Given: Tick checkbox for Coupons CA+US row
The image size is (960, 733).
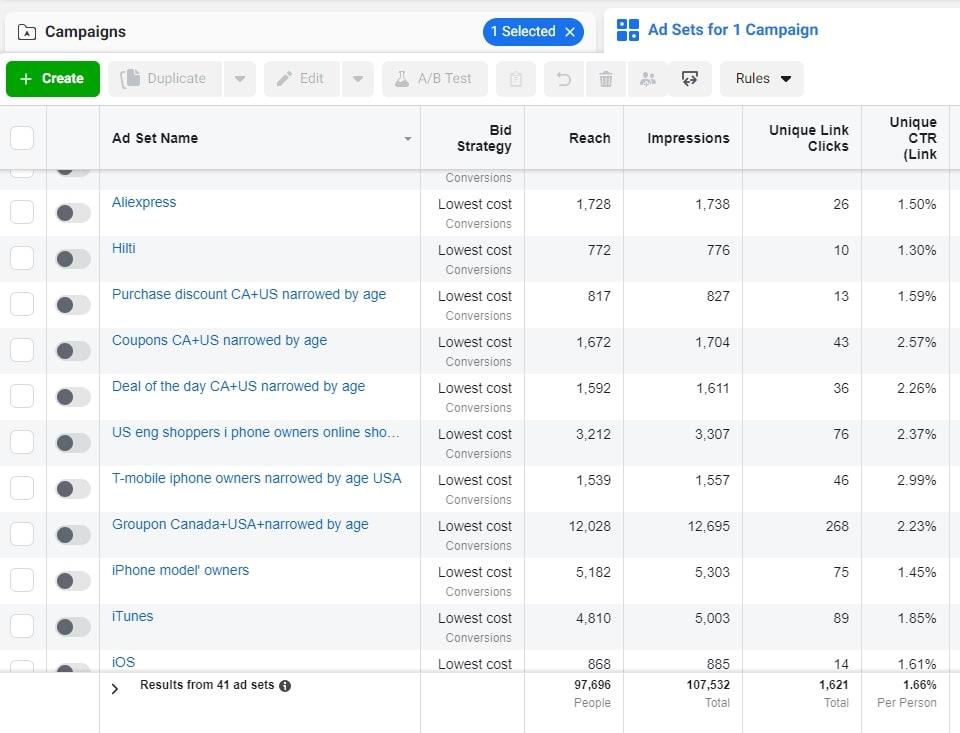Looking at the screenshot, I should tap(22, 350).
